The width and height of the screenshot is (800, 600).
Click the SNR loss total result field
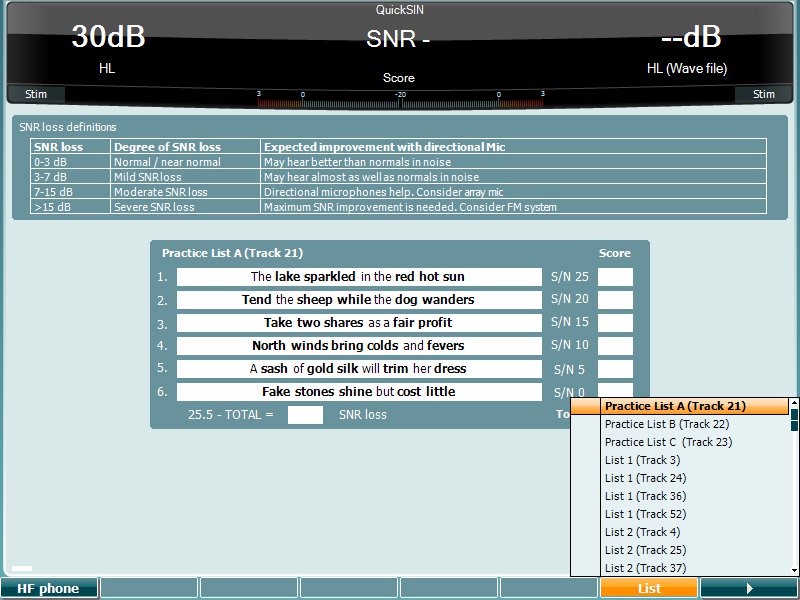tap(305, 415)
